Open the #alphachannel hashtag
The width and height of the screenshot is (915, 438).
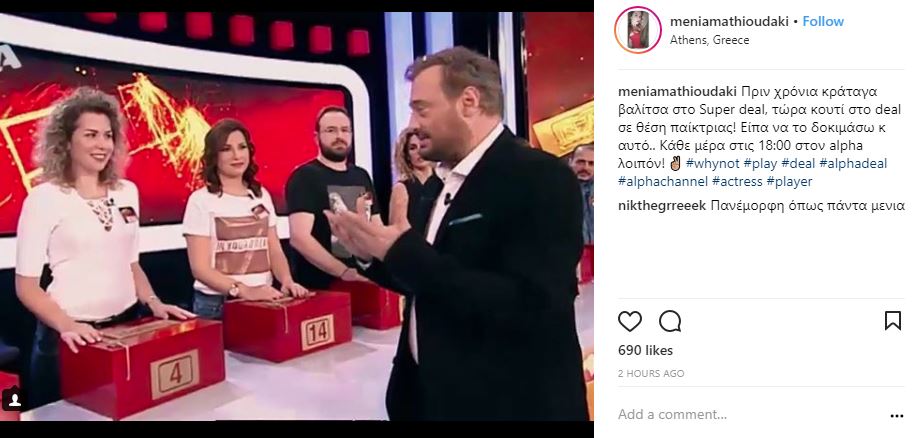[x=663, y=181]
